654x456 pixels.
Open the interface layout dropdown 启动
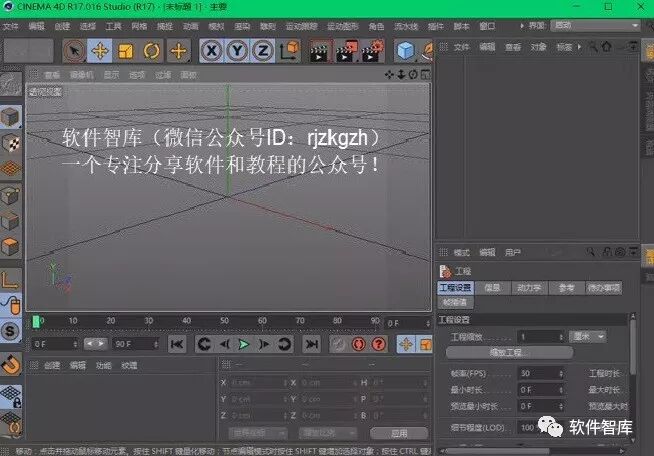pos(595,25)
